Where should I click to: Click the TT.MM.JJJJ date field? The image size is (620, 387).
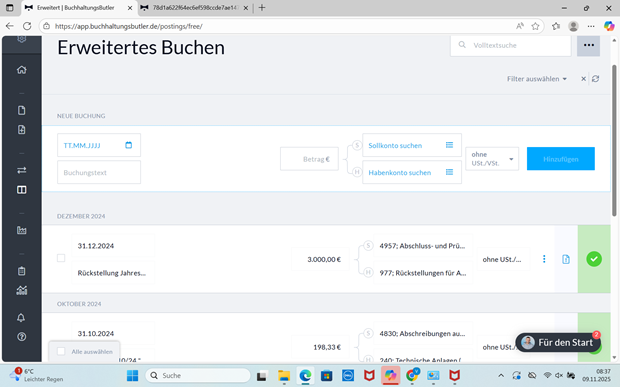[x=99, y=145]
